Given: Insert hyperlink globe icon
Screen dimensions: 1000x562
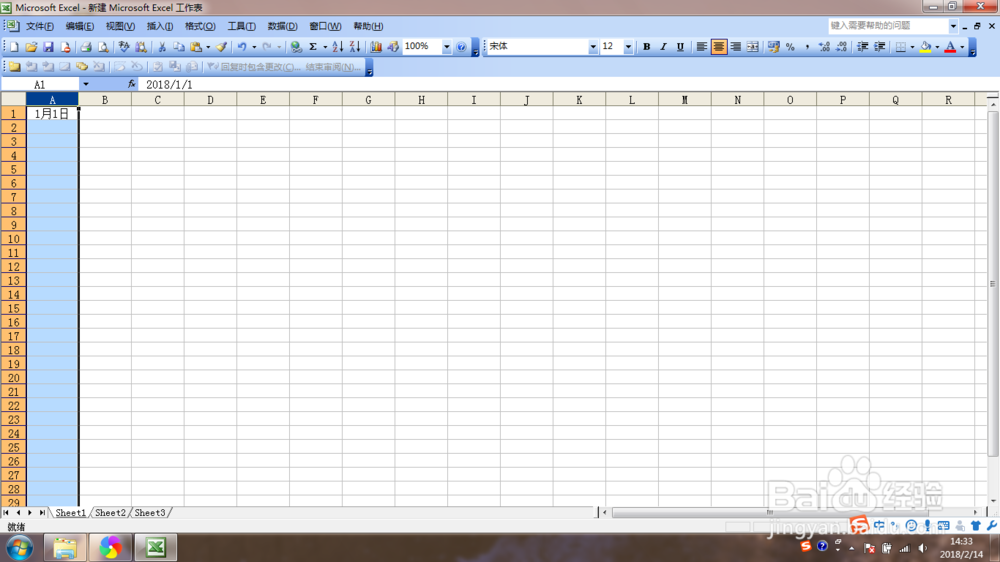Looking at the screenshot, I should pos(296,47).
